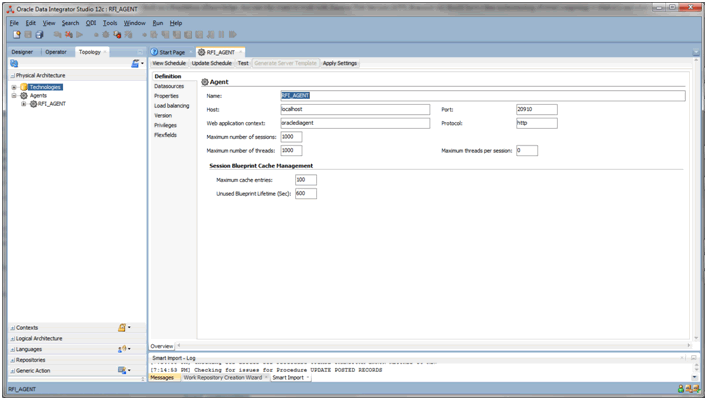Open the Flexfields section
This screenshot has width=707, height=400.
click(165, 135)
